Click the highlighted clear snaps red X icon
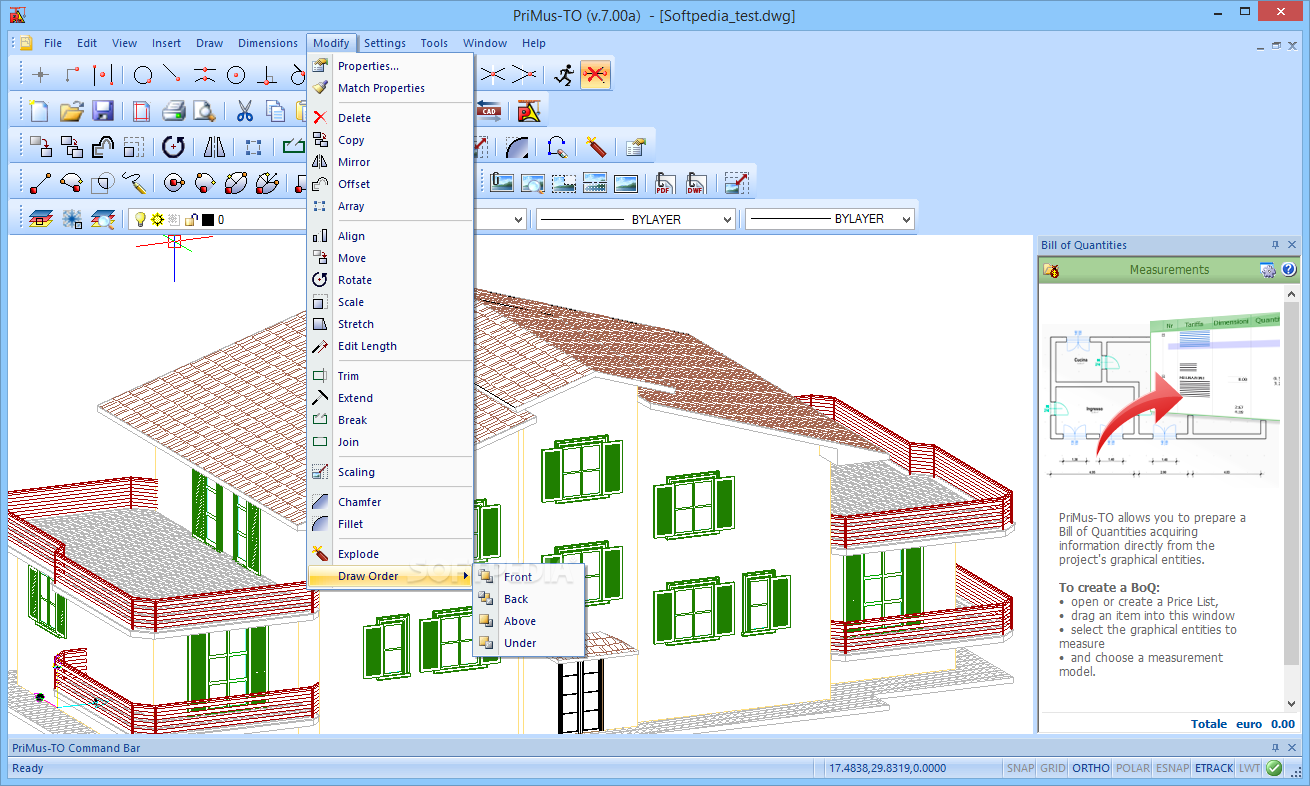The height and width of the screenshot is (786, 1310). pos(596,74)
